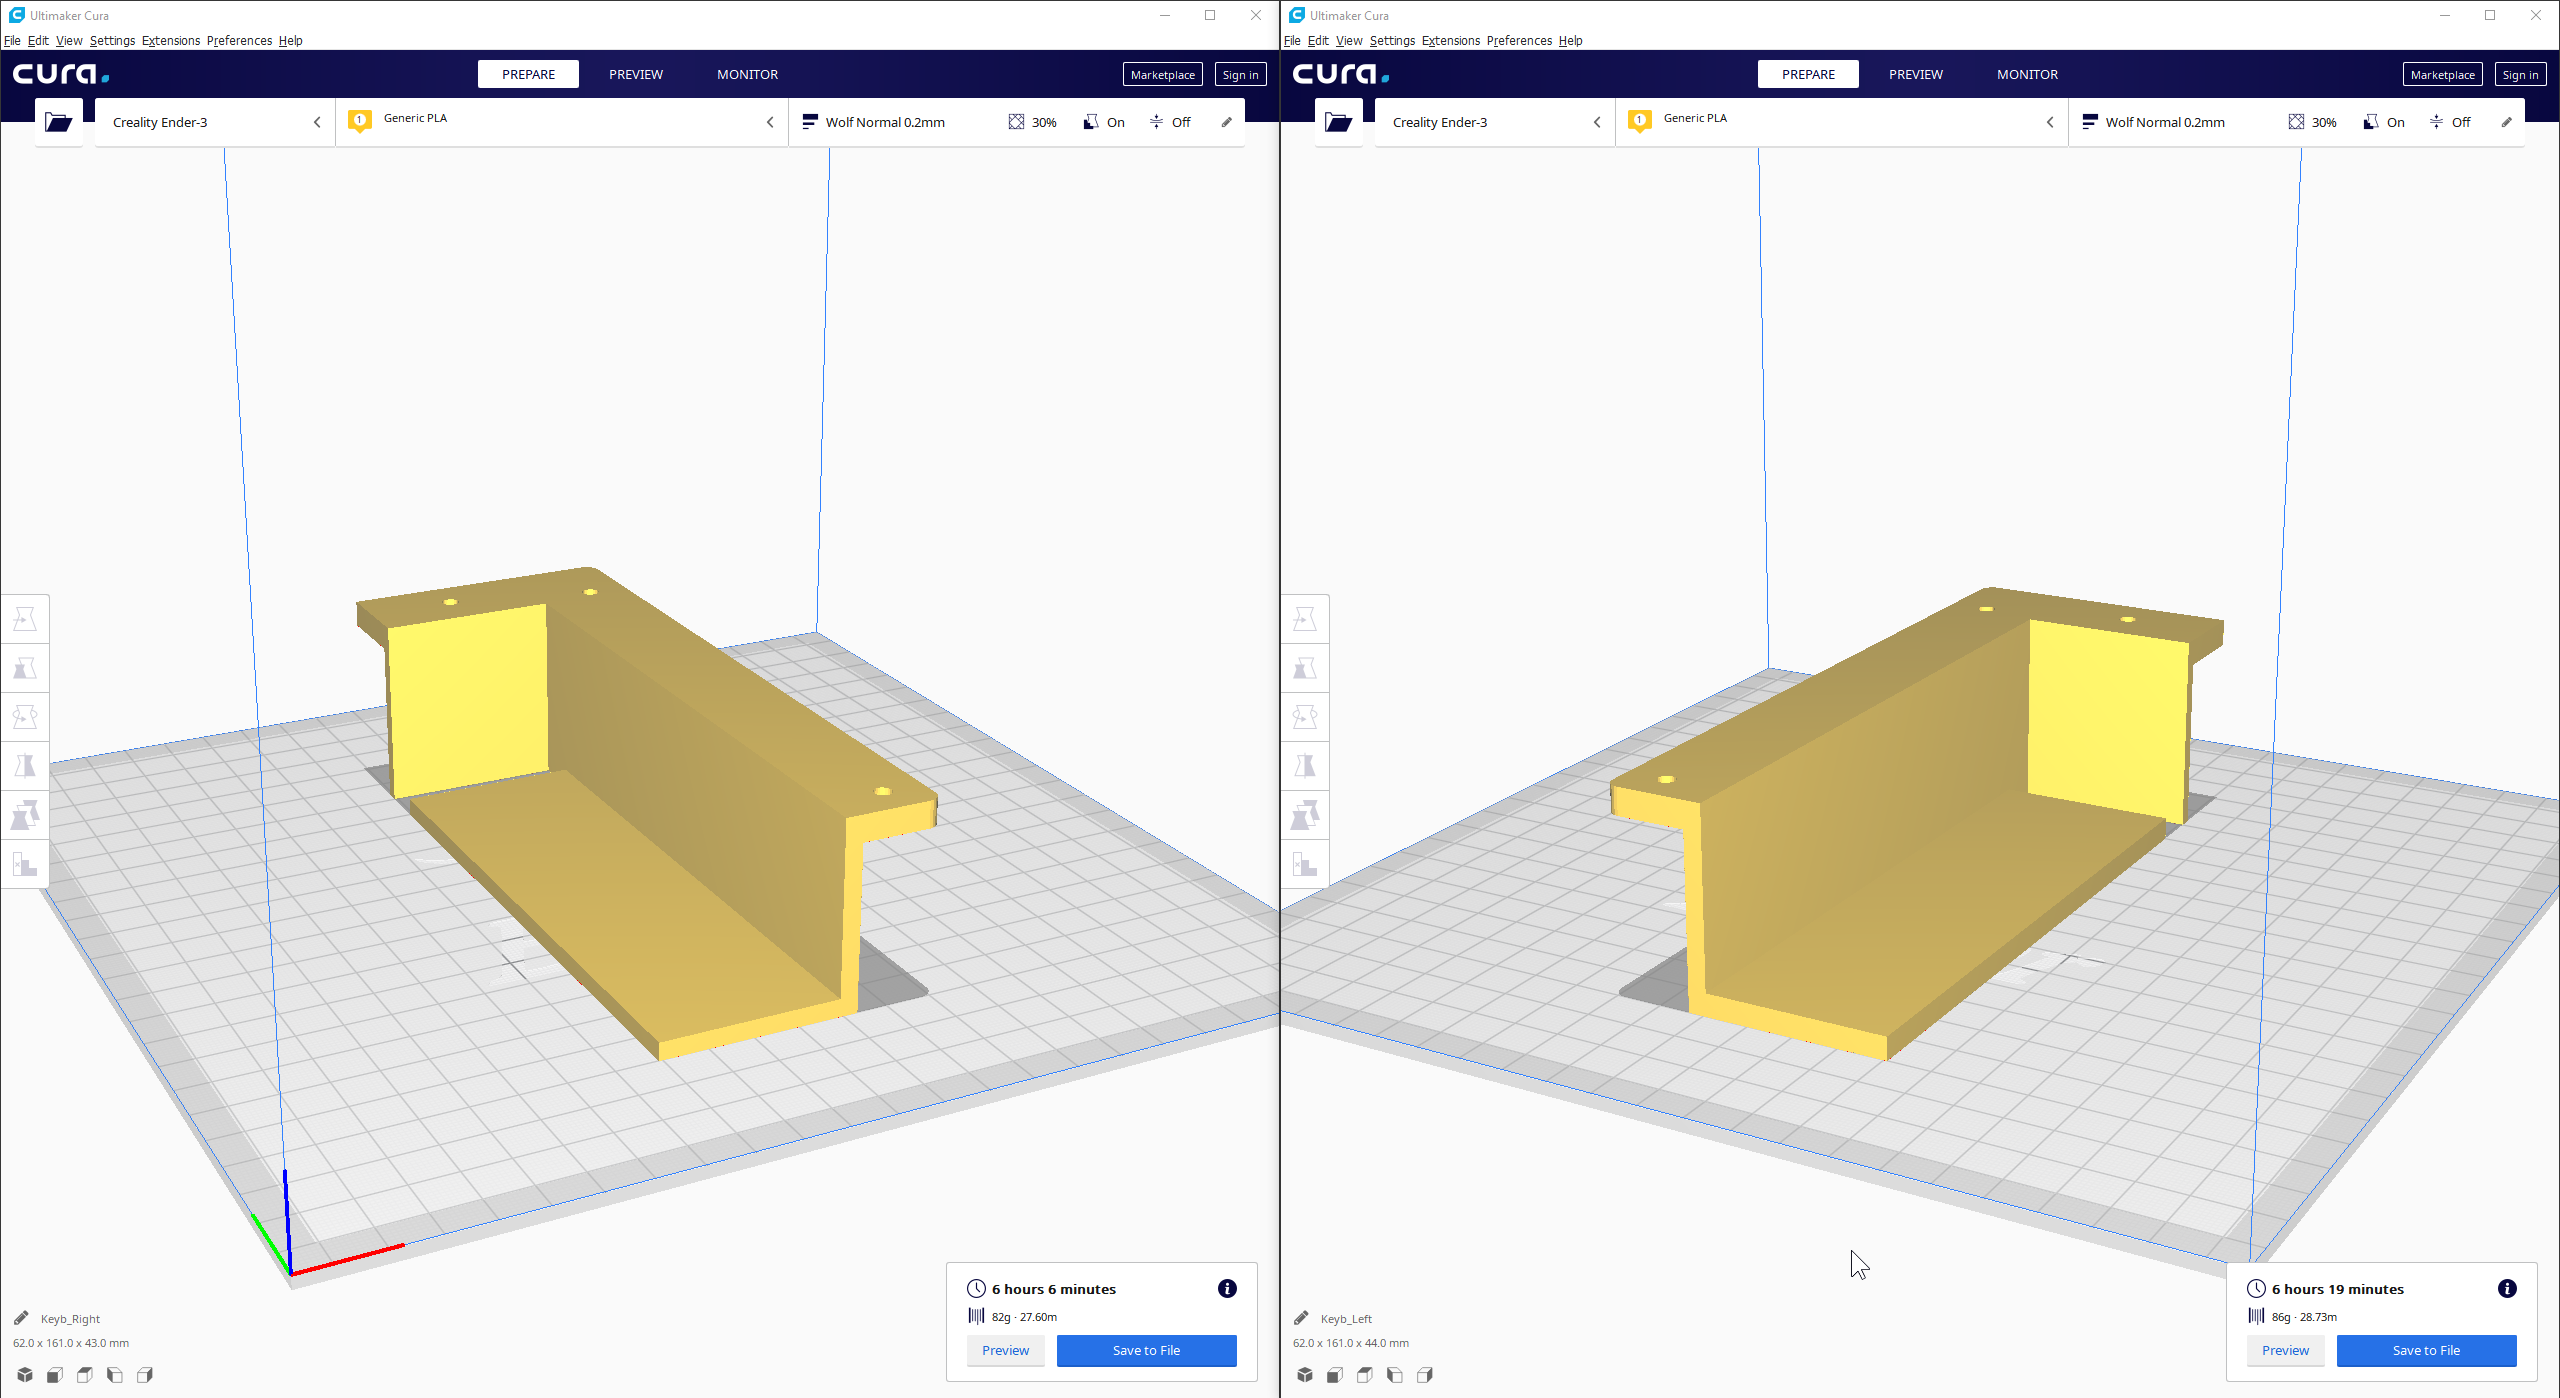The image size is (2560, 1398).
Task: Select Move tool in left window toolbar
Action: pos(25,619)
